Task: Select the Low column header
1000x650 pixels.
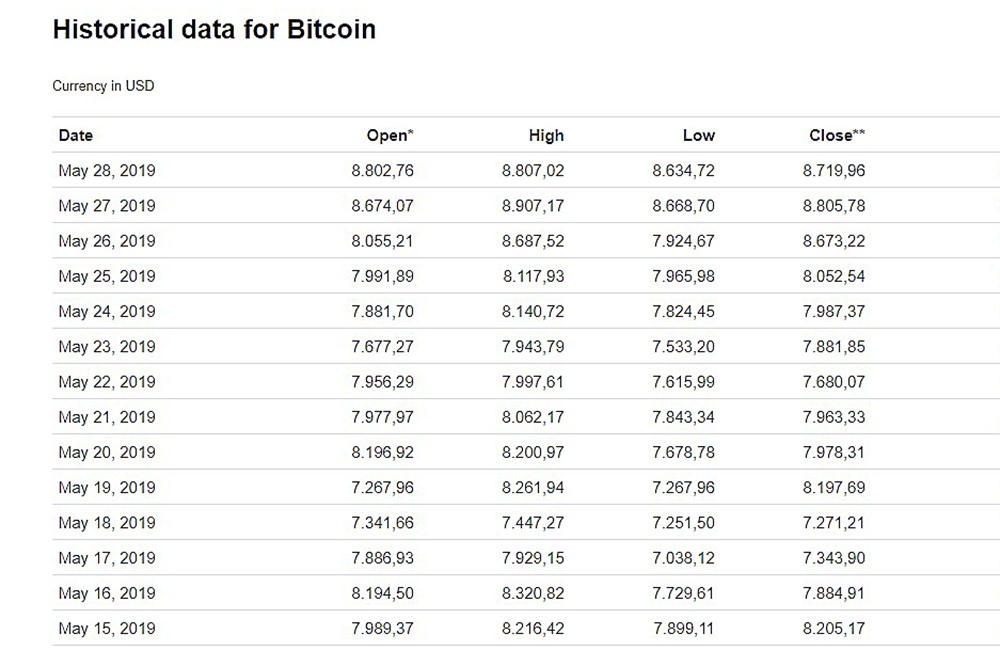Action: click(x=699, y=135)
